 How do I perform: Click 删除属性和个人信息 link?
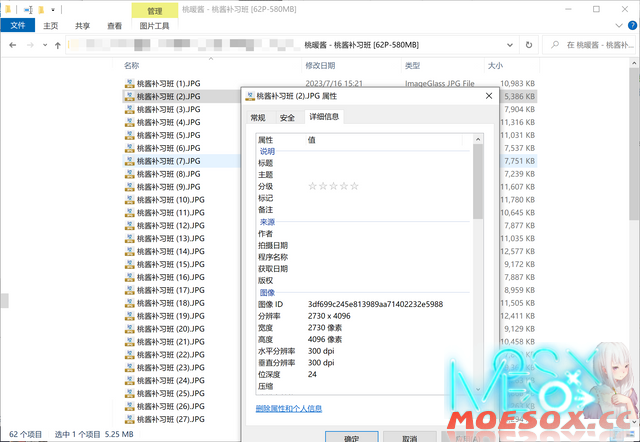pos(289,409)
